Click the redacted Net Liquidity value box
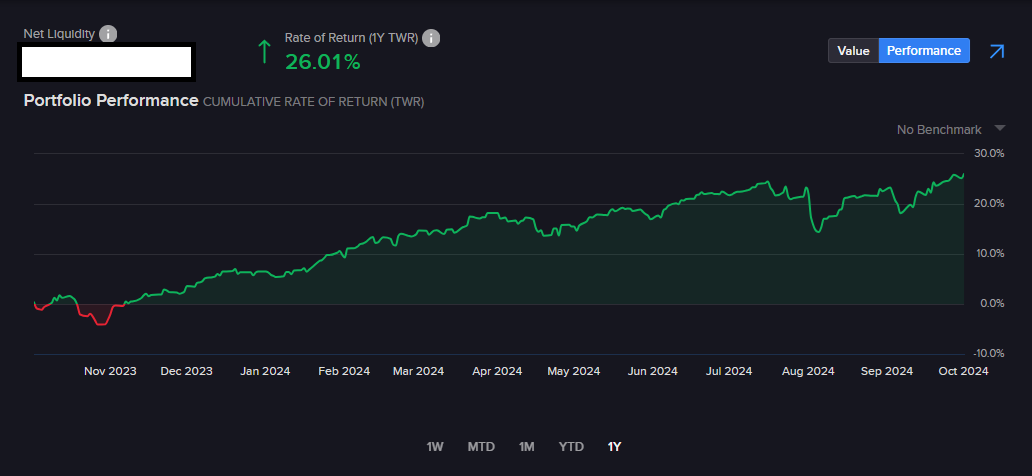Viewport: 1032px width, 476px height. [107, 63]
